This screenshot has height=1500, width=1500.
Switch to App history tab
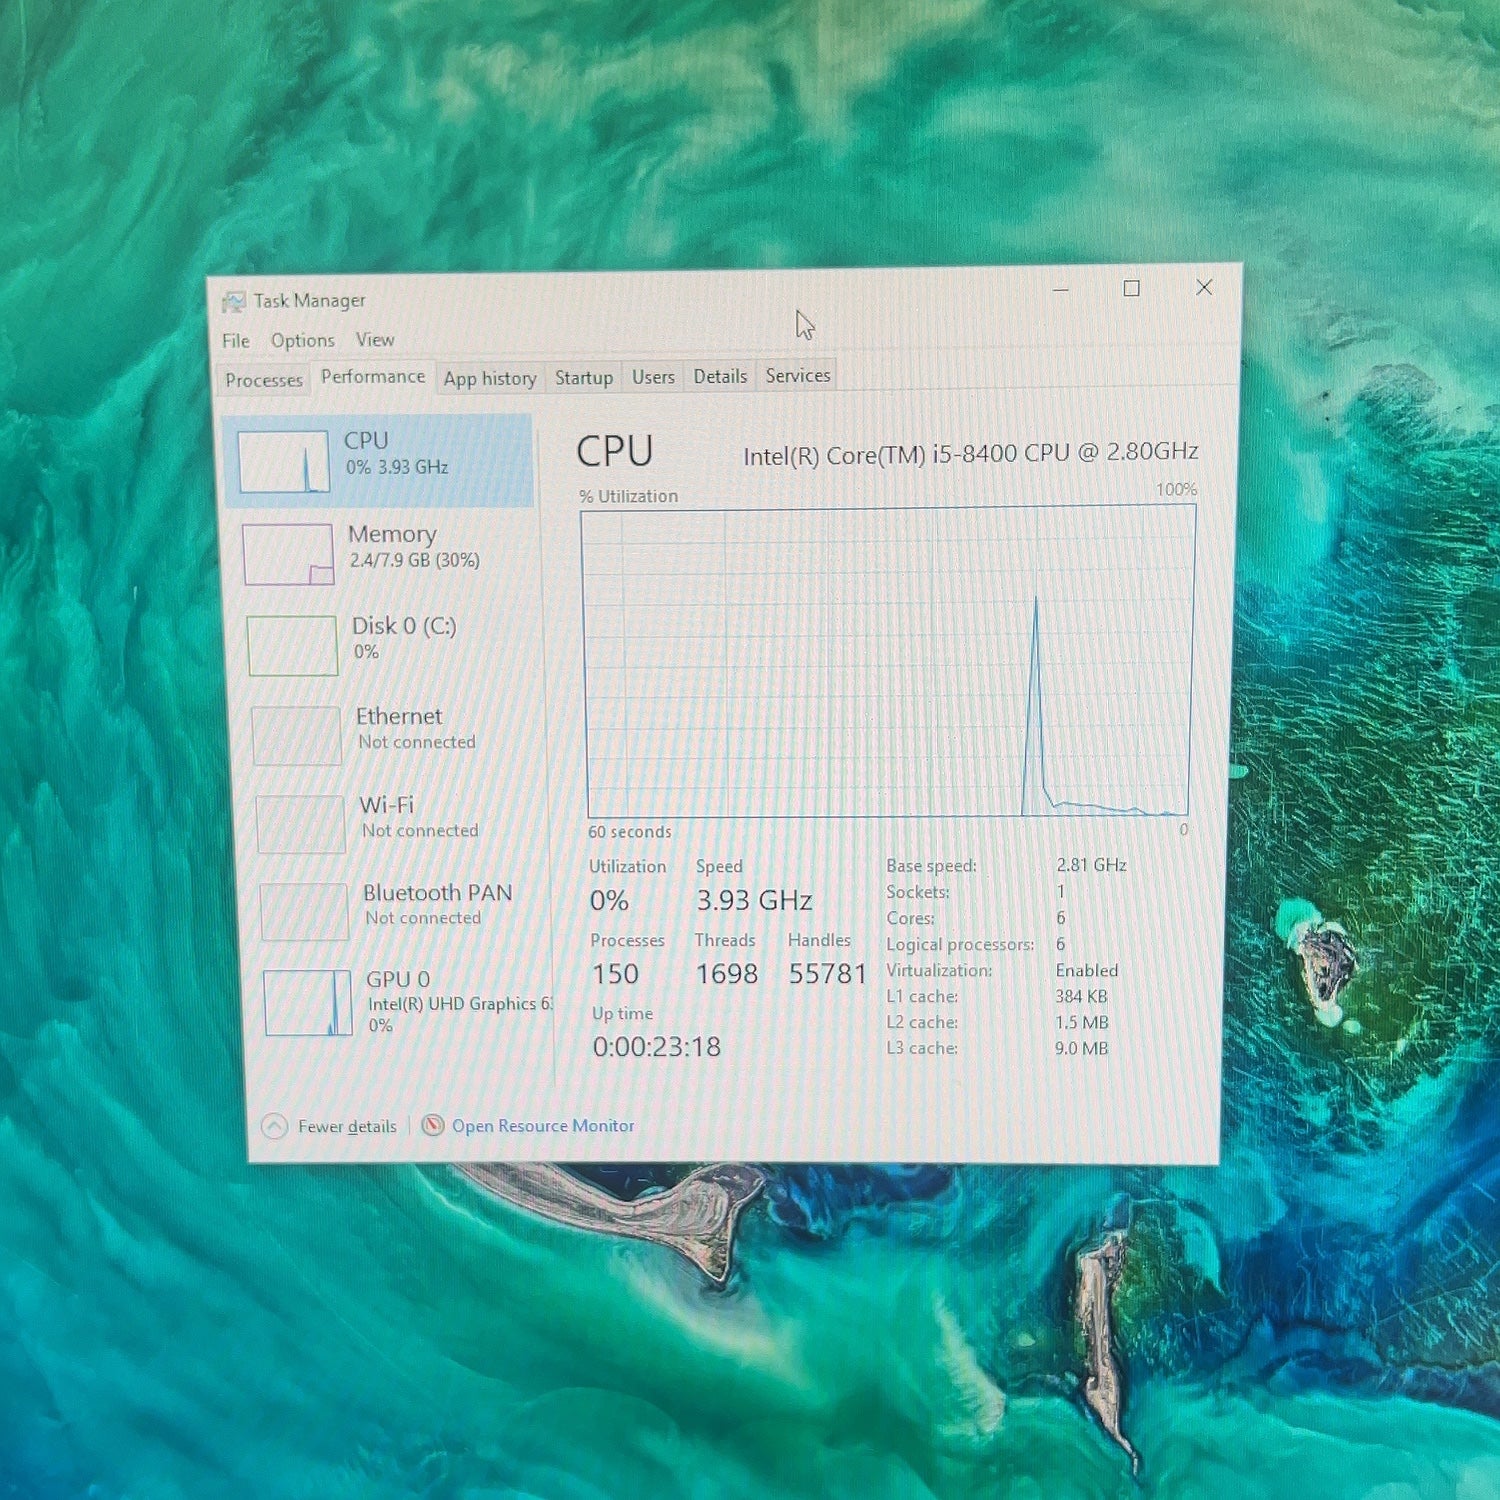click(x=490, y=379)
